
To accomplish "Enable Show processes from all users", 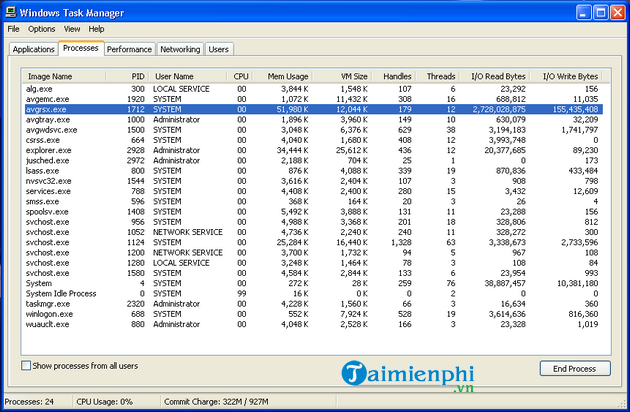I will (x=26, y=367).
